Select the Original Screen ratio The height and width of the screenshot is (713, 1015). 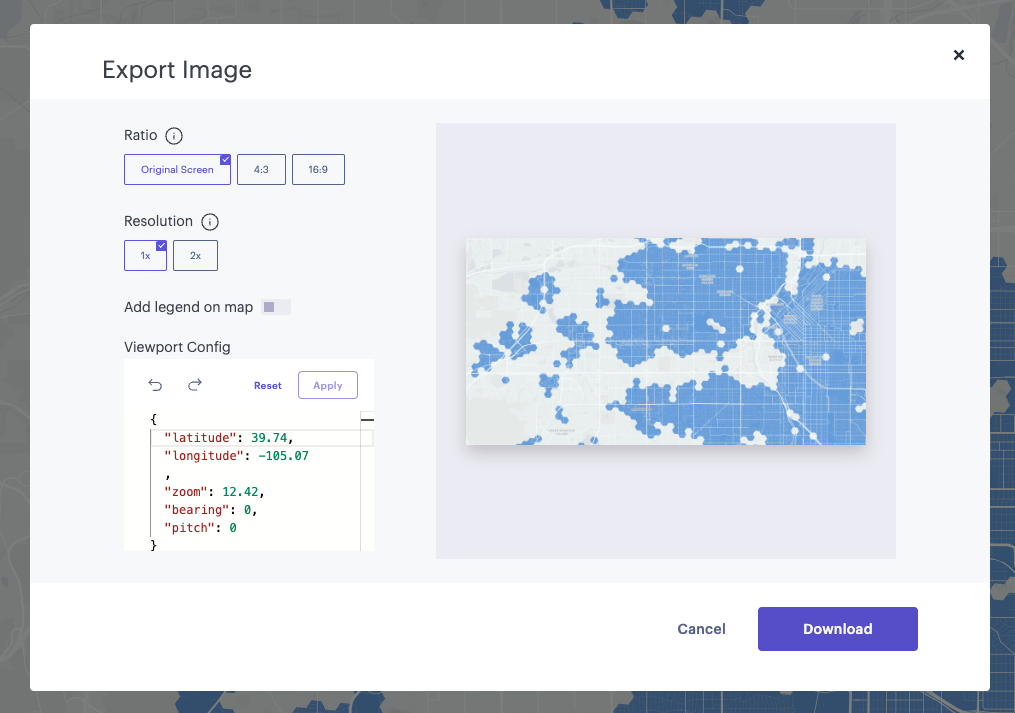pos(177,170)
